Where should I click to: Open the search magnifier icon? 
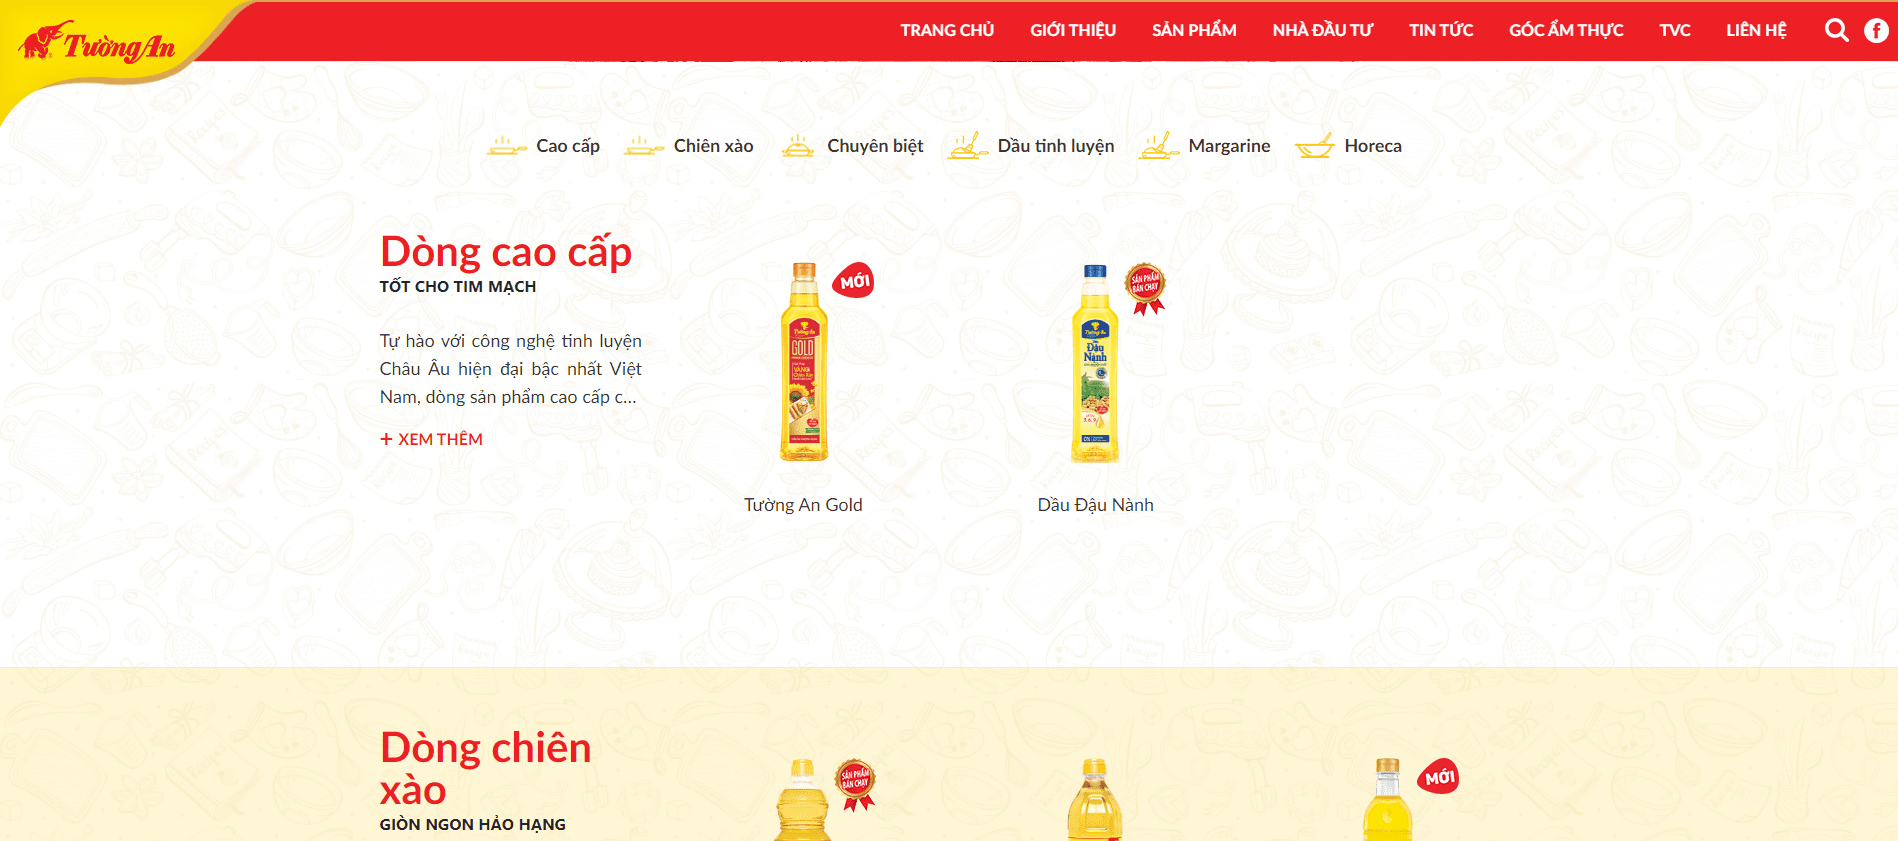[1836, 30]
